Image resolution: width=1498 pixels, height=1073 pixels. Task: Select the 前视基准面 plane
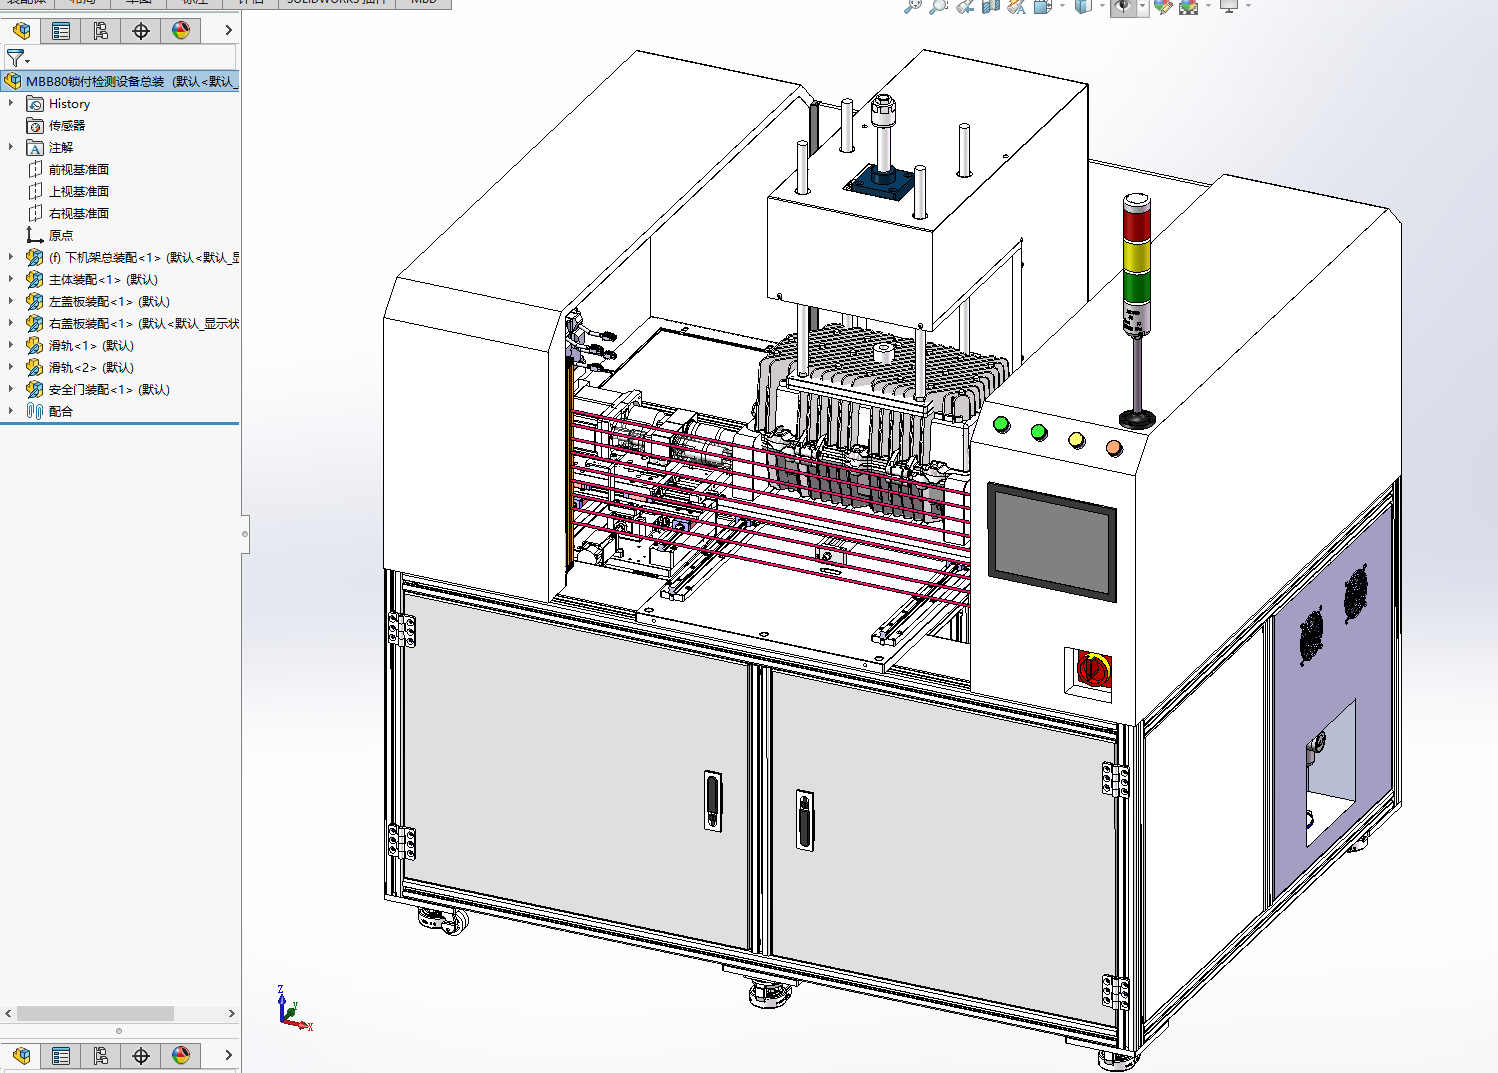point(79,170)
